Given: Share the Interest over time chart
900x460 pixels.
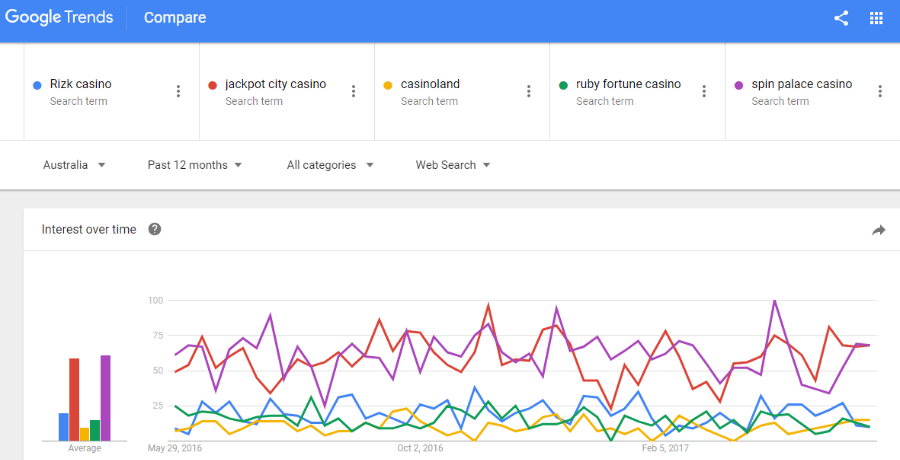Looking at the screenshot, I should 878,230.
